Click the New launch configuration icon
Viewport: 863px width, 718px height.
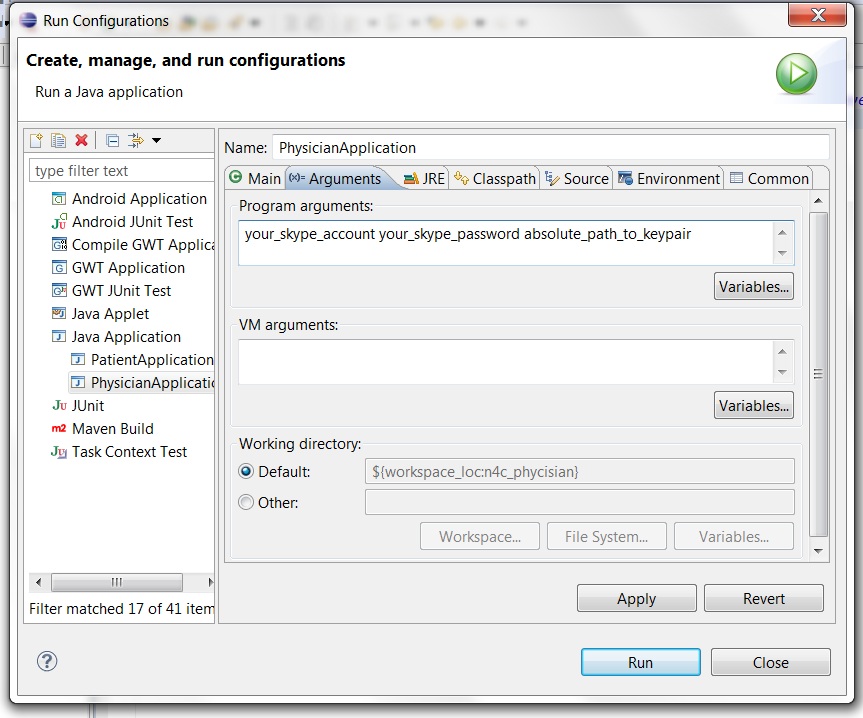[x=37, y=141]
